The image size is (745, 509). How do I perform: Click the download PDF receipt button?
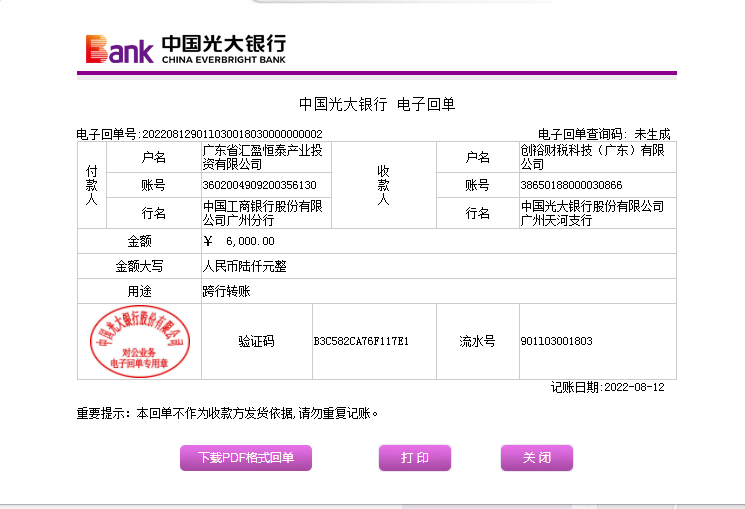click(x=246, y=458)
